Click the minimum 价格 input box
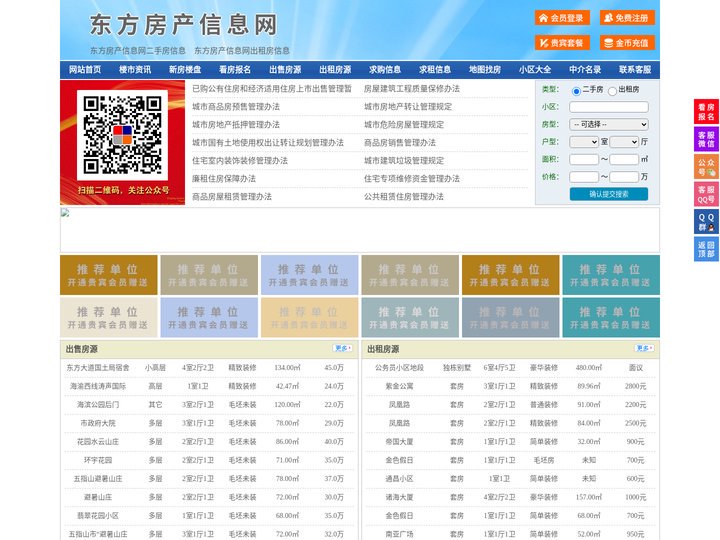This screenshot has height=540, width=720. coord(584,177)
